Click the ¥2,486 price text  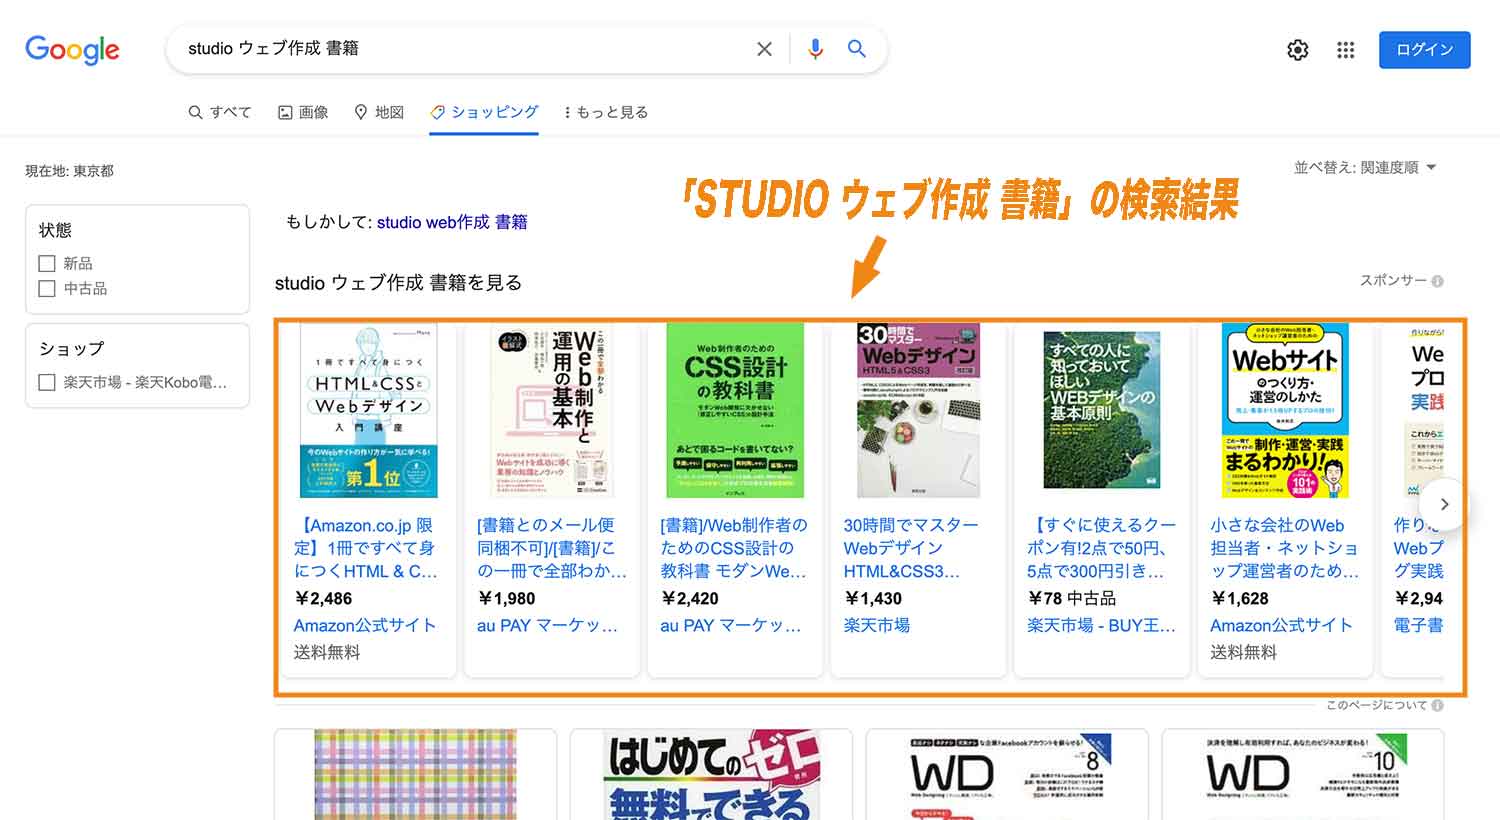pyautogui.click(x=324, y=598)
